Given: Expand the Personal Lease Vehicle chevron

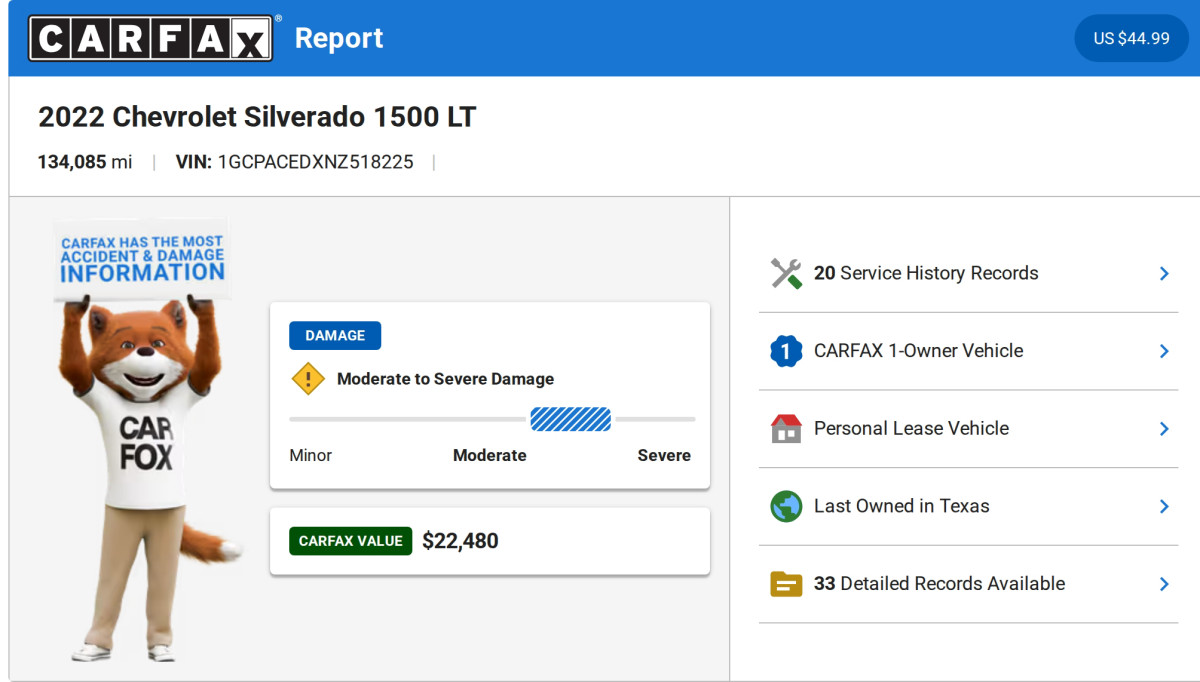Looking at the screenshot, I should [x=1164, y=428].
